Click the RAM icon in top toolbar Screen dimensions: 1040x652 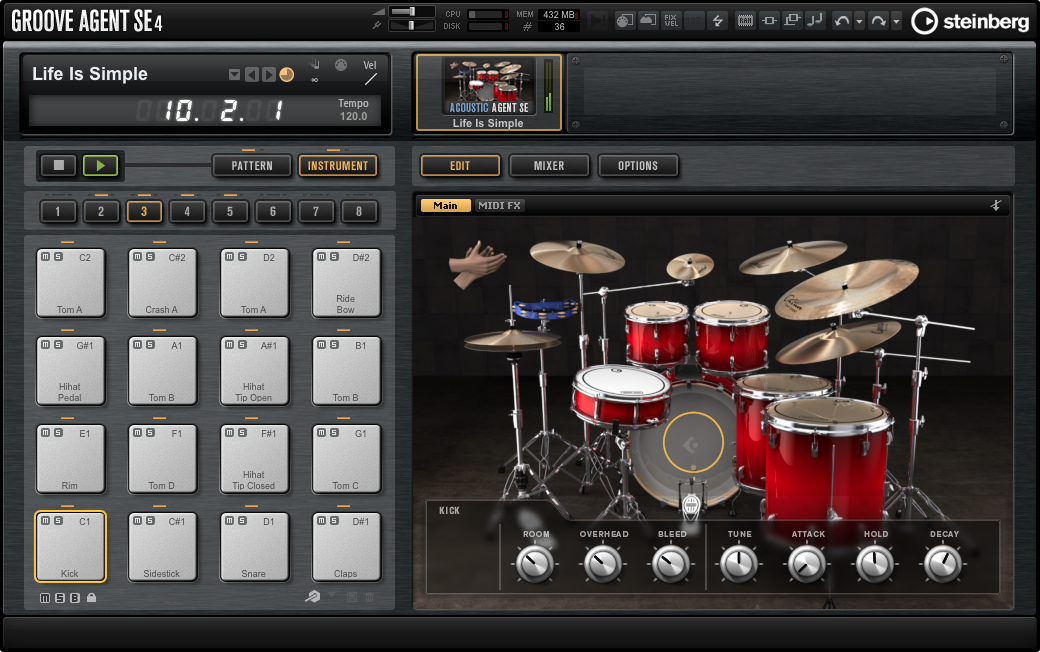coord(745,20)
